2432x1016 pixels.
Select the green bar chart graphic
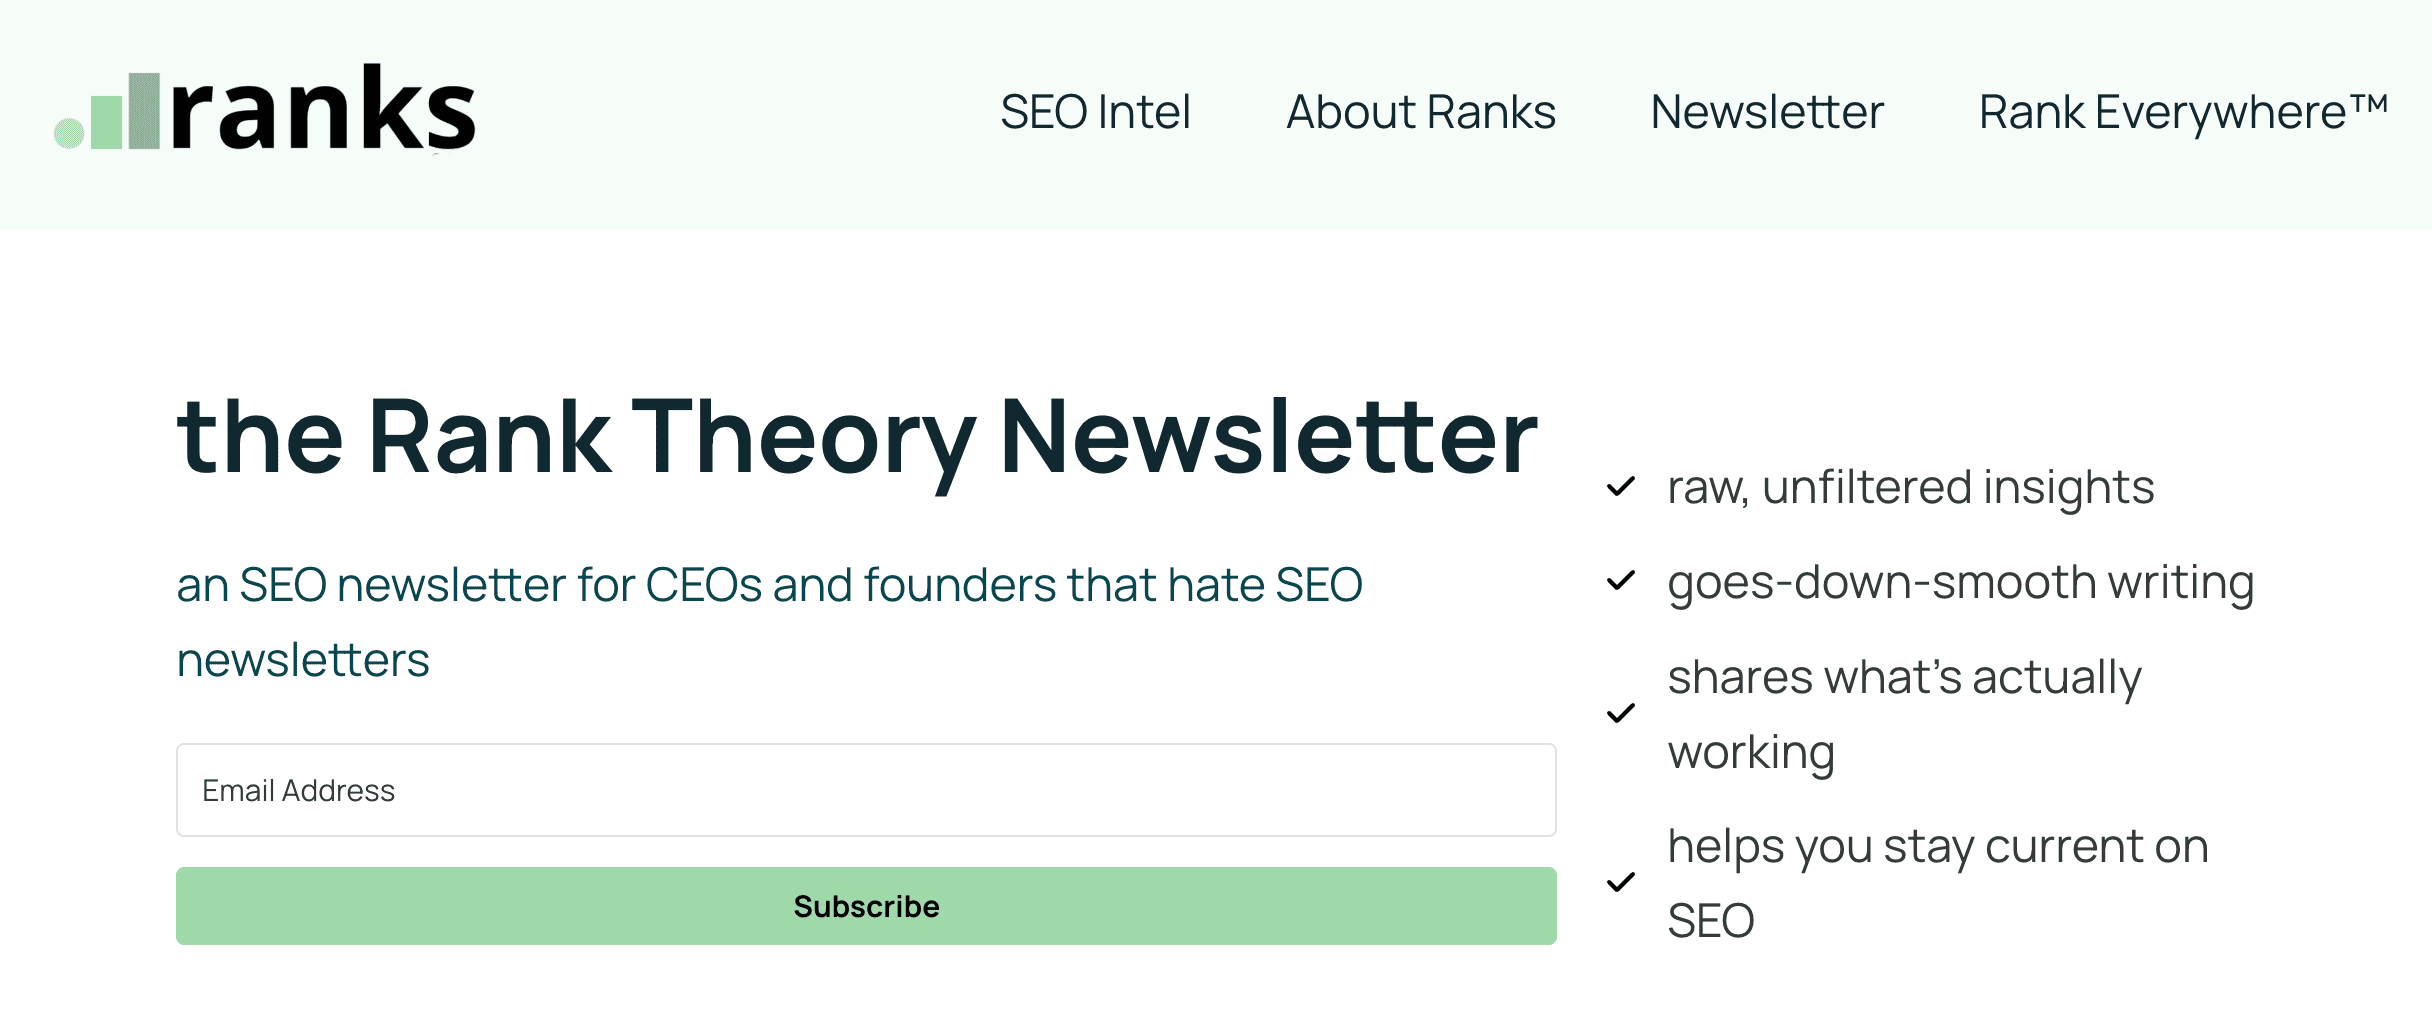pyautogui.click(x=105, y=120)
